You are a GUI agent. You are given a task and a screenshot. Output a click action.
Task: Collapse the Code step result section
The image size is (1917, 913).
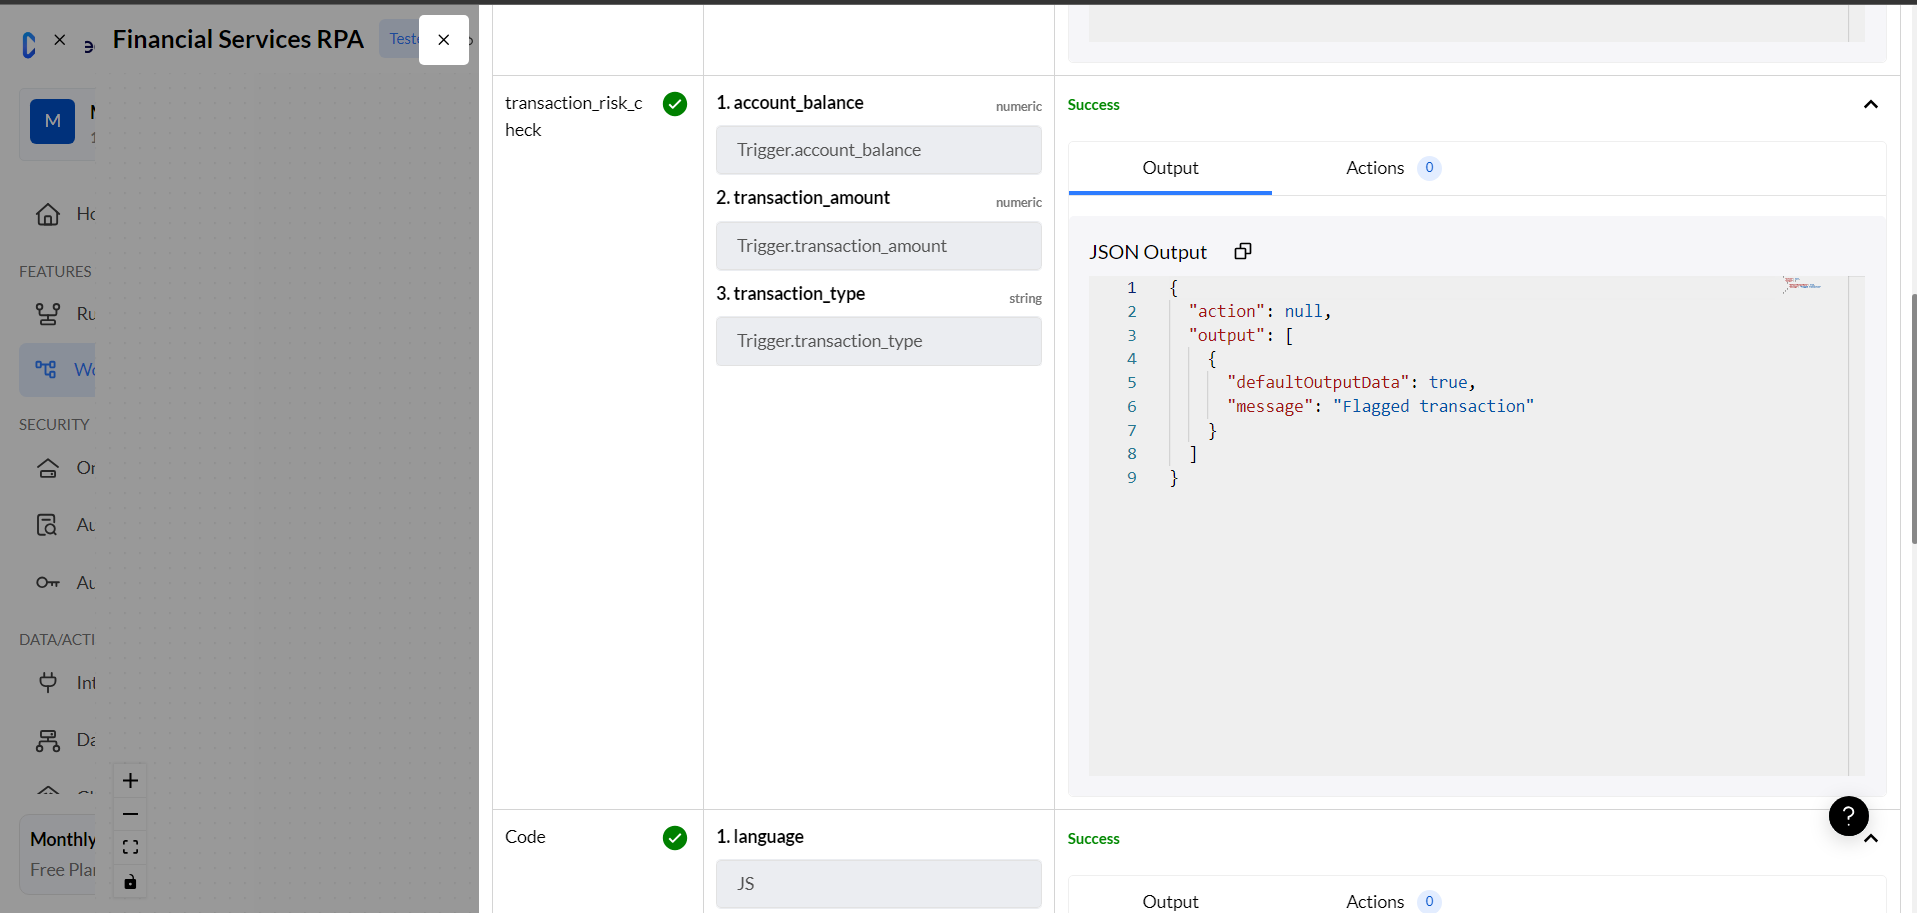1872,839
